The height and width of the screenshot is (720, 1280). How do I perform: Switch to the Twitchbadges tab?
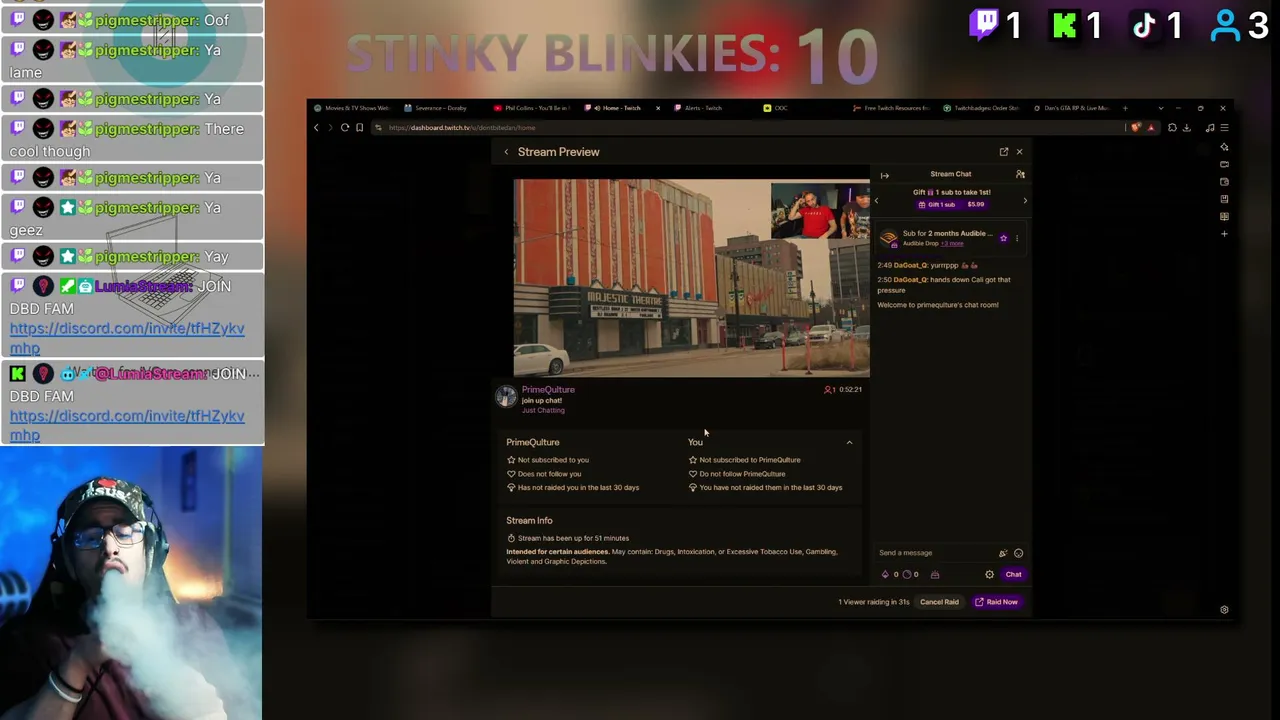(980, 108)
